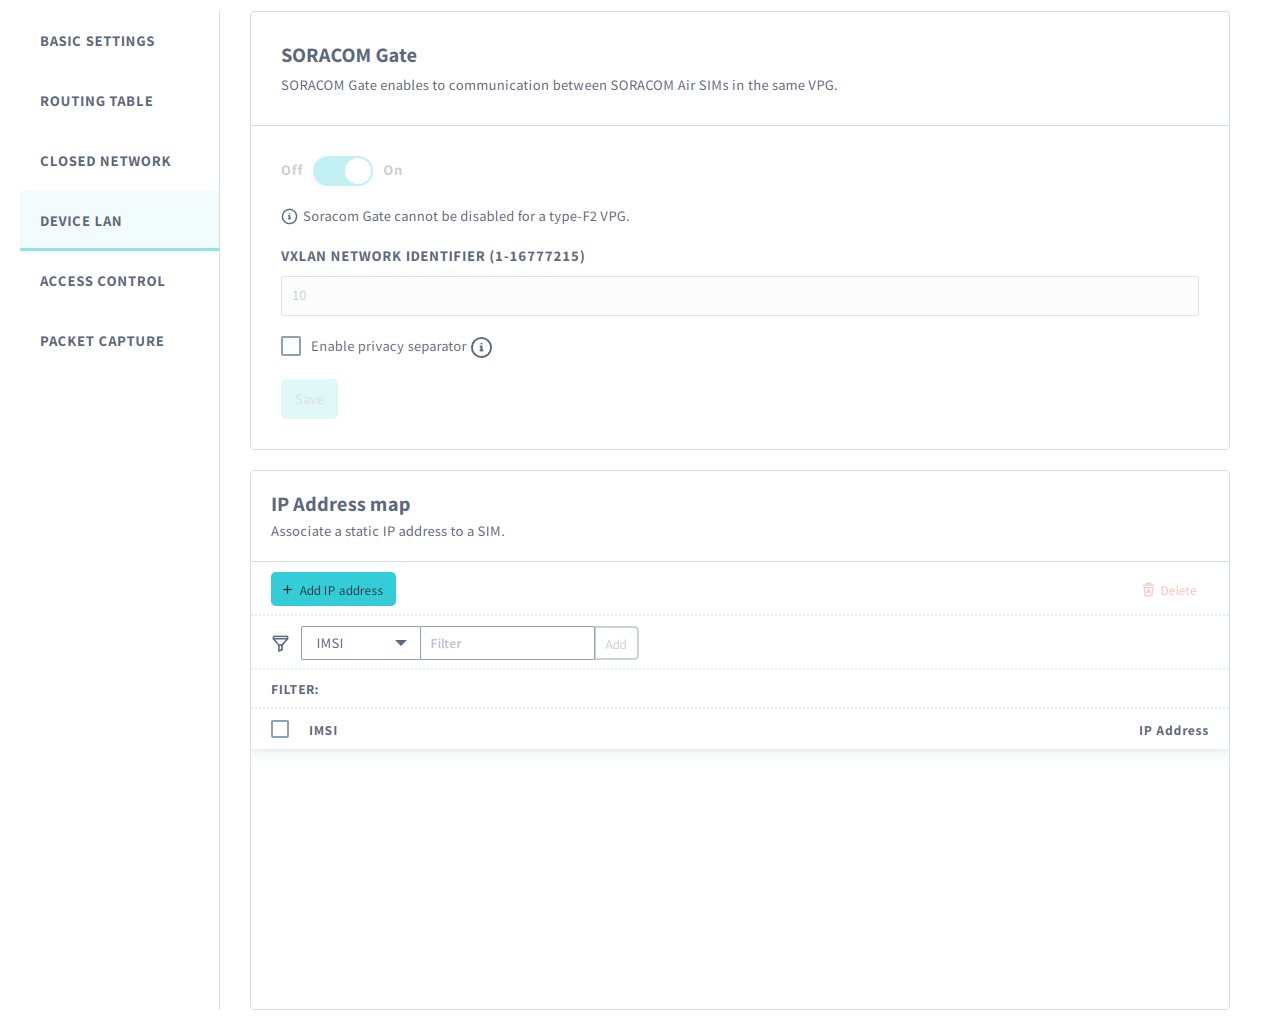The width and height of the screenshot is (1280, 1020).
Task: Open the Access Control tab
Action: pos(102,281)
